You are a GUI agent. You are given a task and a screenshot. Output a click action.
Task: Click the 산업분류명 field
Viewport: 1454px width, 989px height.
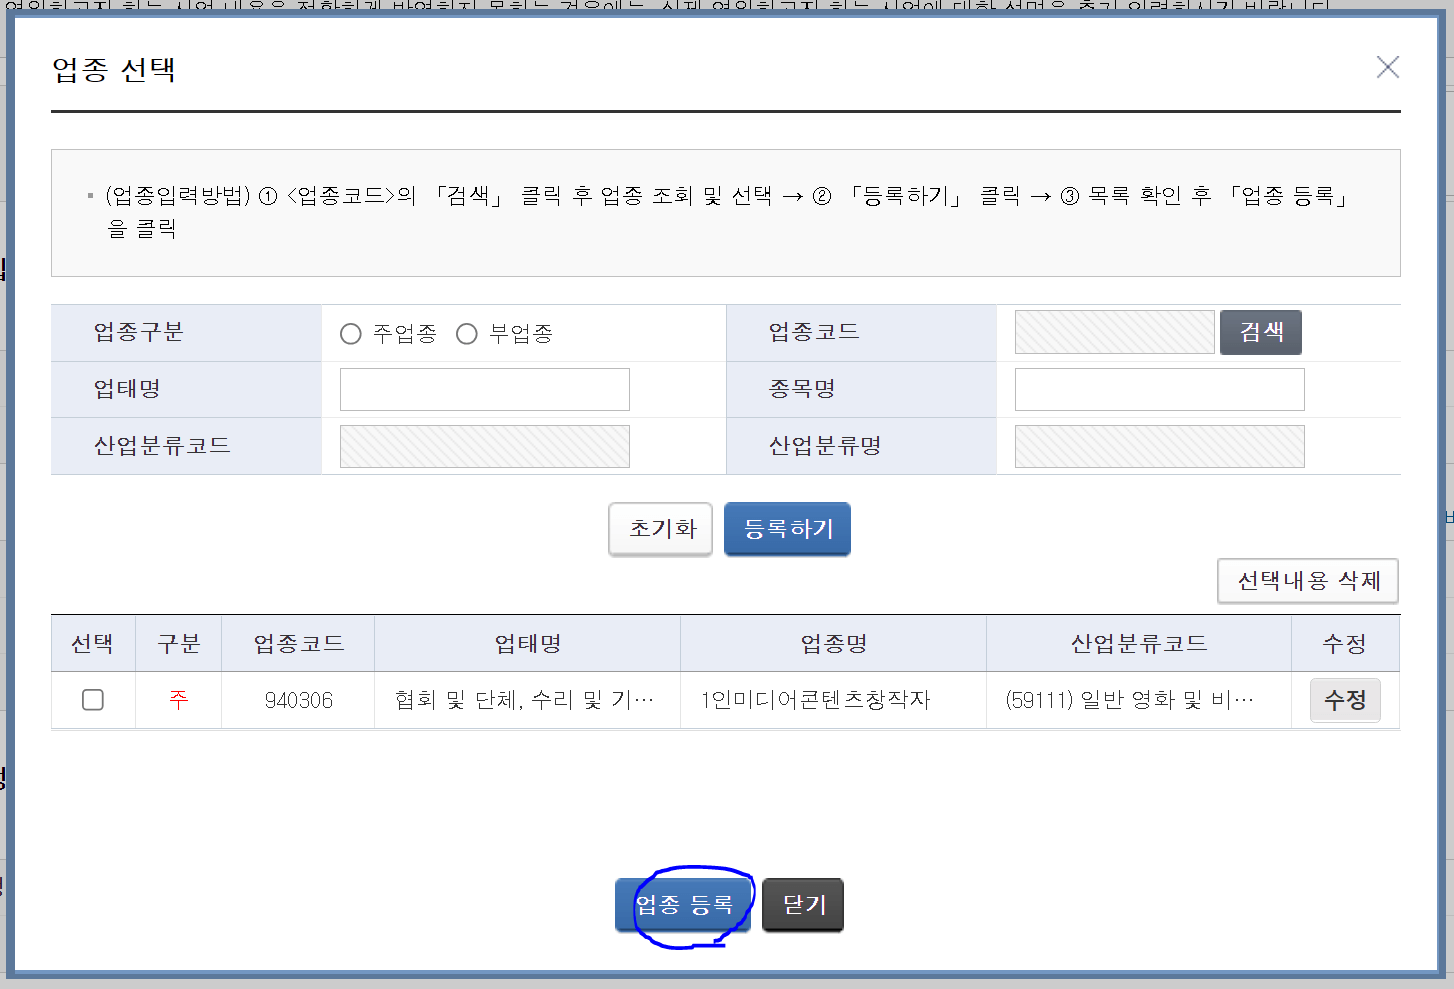pos(1159,446)
